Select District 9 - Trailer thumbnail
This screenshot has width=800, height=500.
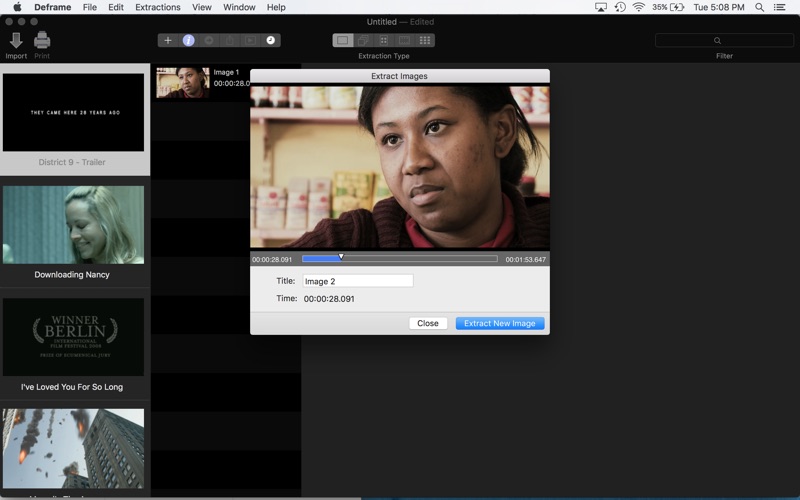pyautogui.click(x=73, y=112)
